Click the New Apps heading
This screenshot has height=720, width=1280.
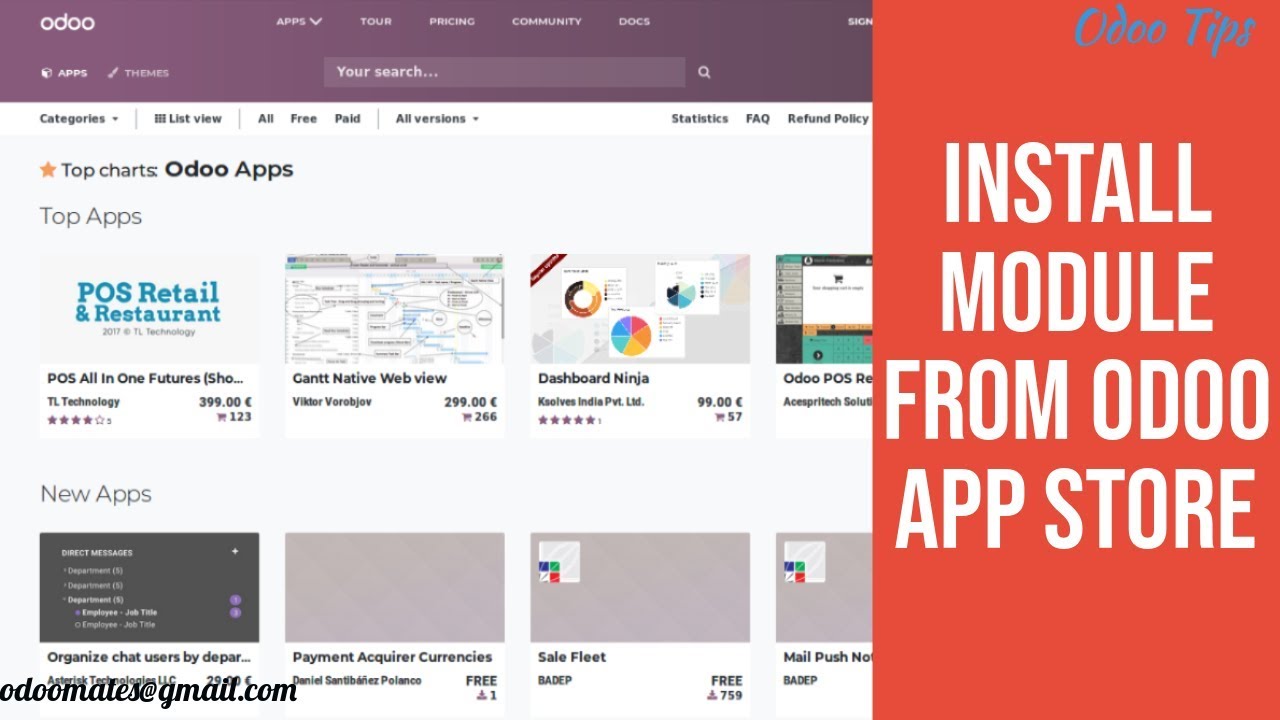(x=96, y=494)
